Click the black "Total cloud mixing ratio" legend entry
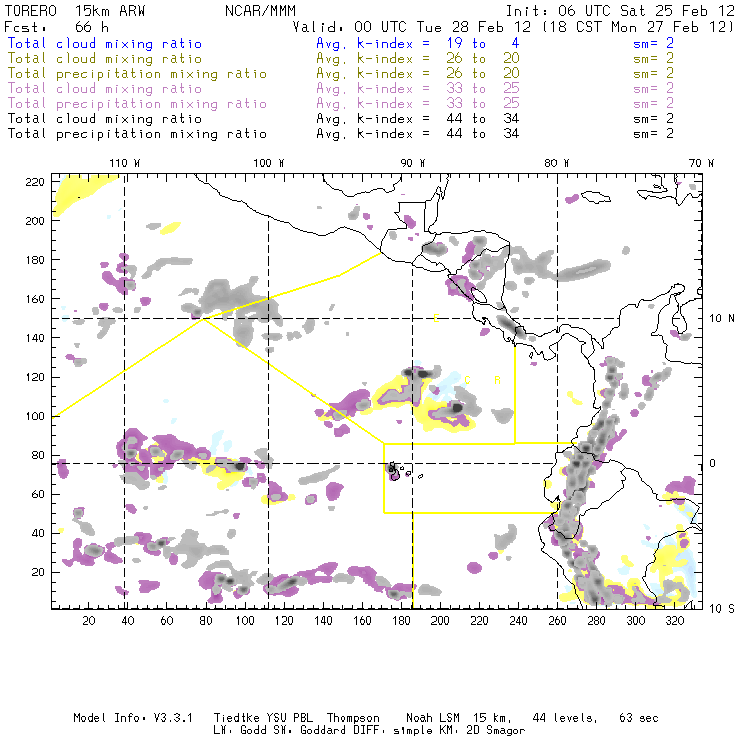Viewport: 740px width, 740px height. (105, 118)
